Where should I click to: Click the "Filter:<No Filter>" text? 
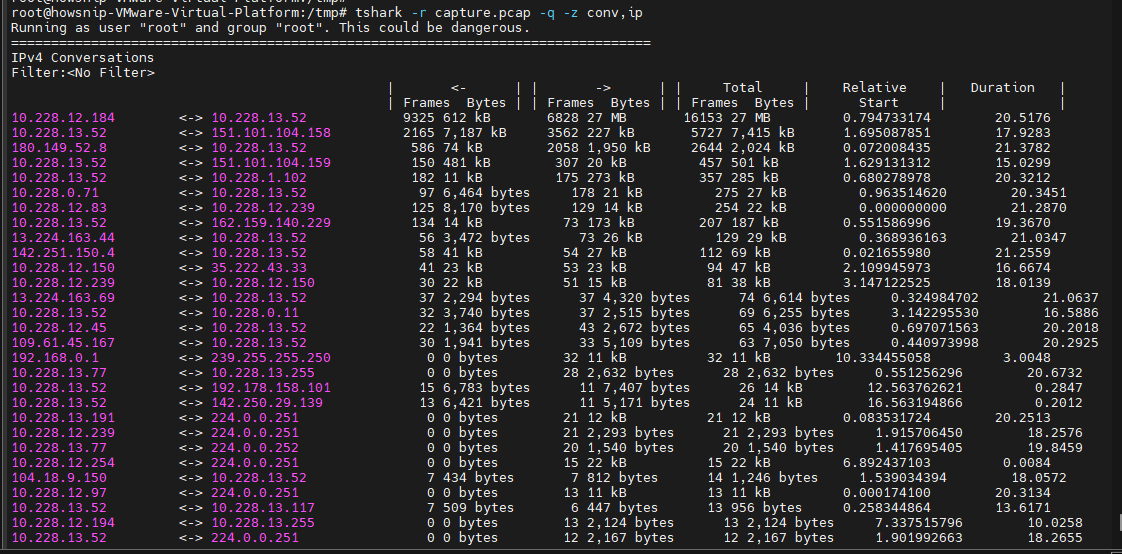pyautogui.click(x=82, y=73)
